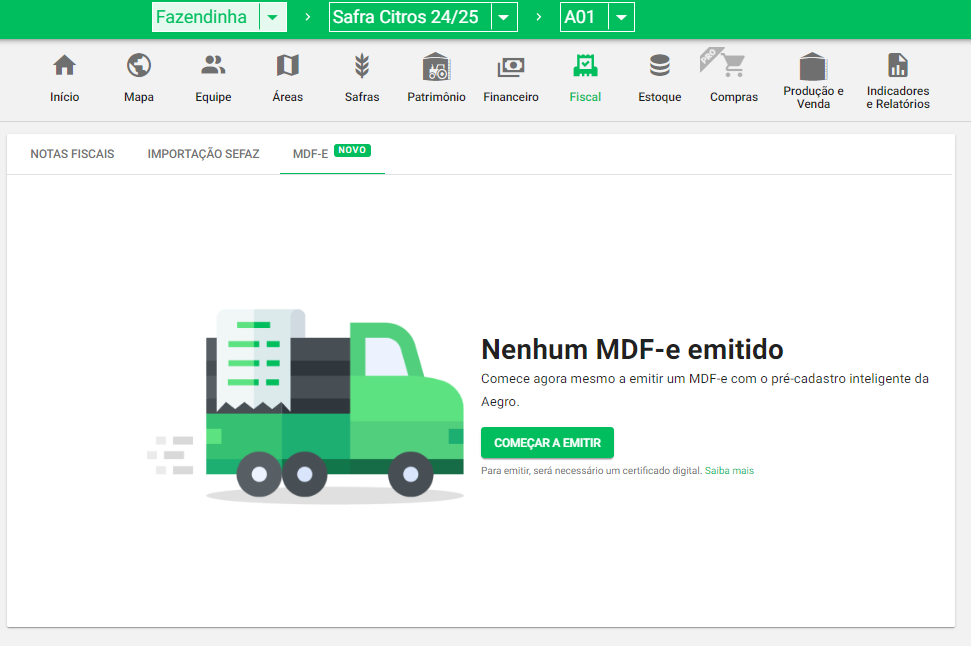Select the Áreas map icon
Viewport: 971px width, 646px height.
point(287,67)
